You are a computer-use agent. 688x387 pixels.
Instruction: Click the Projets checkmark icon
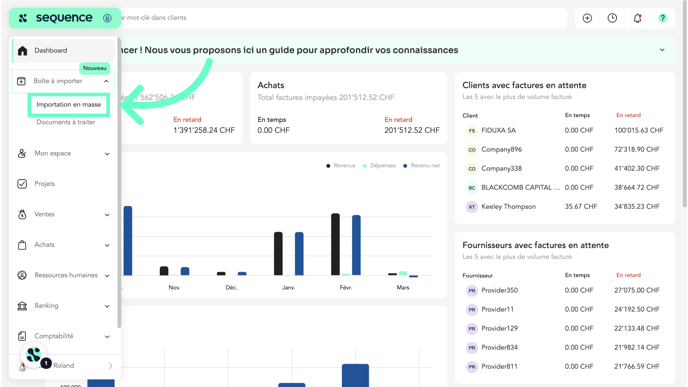click(22, 184)
